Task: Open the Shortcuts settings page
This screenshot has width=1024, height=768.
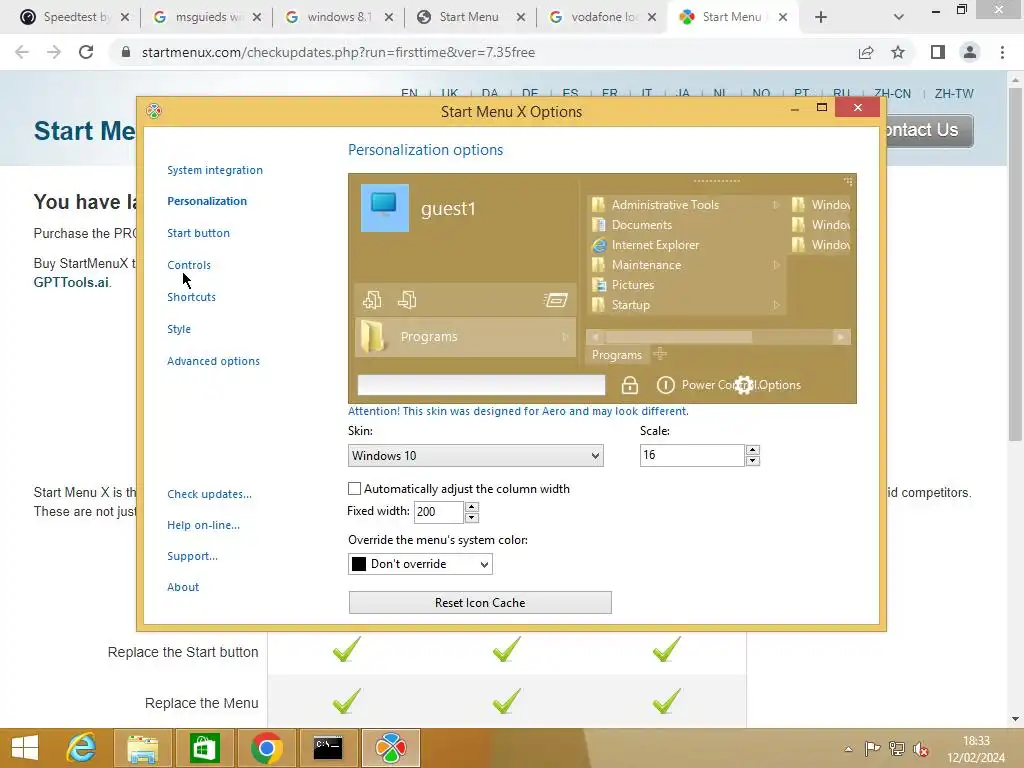Action: pos(191,297)
